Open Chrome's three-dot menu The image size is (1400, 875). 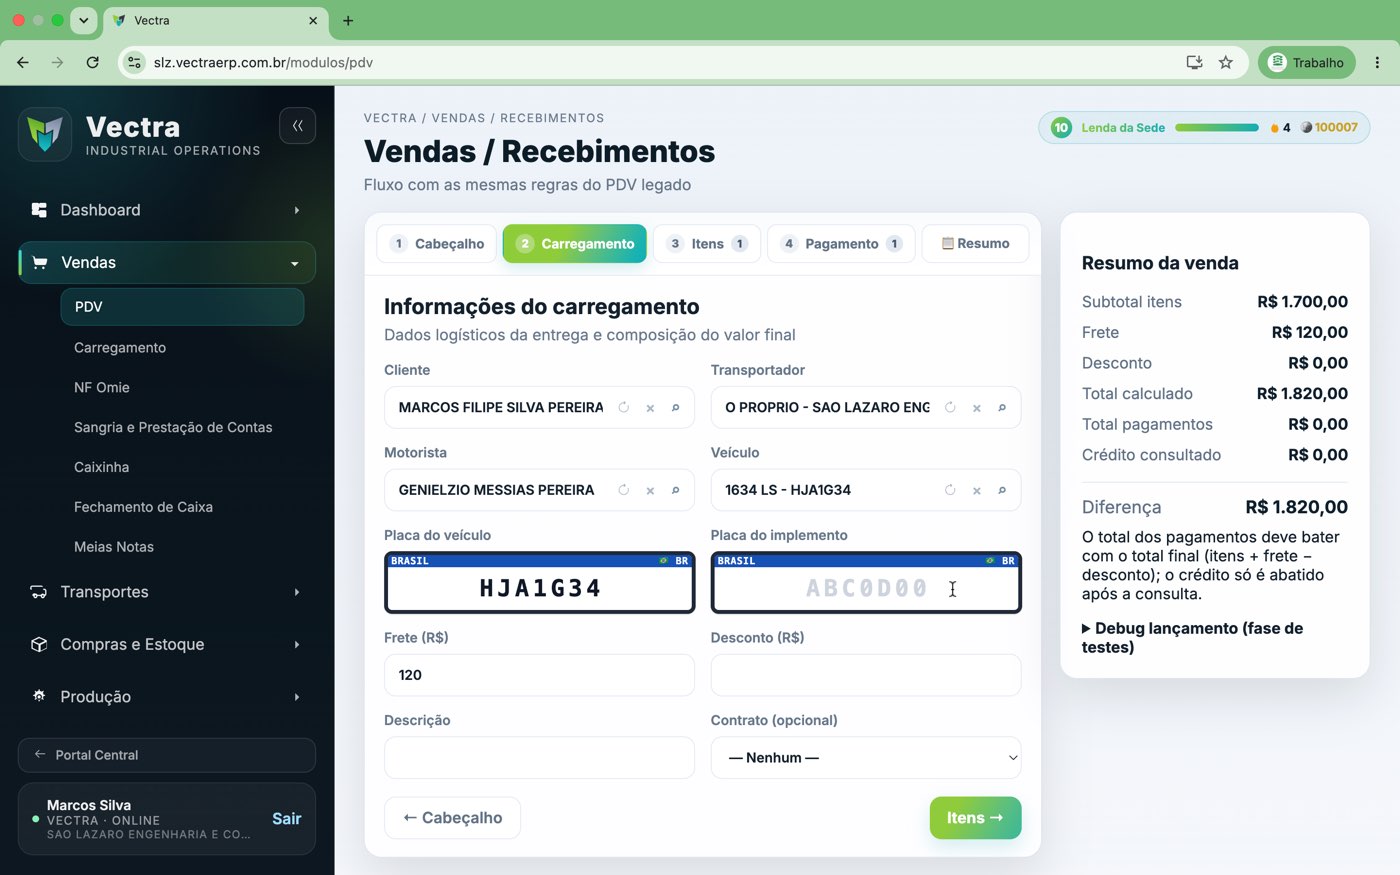[x=1377, y=62]
